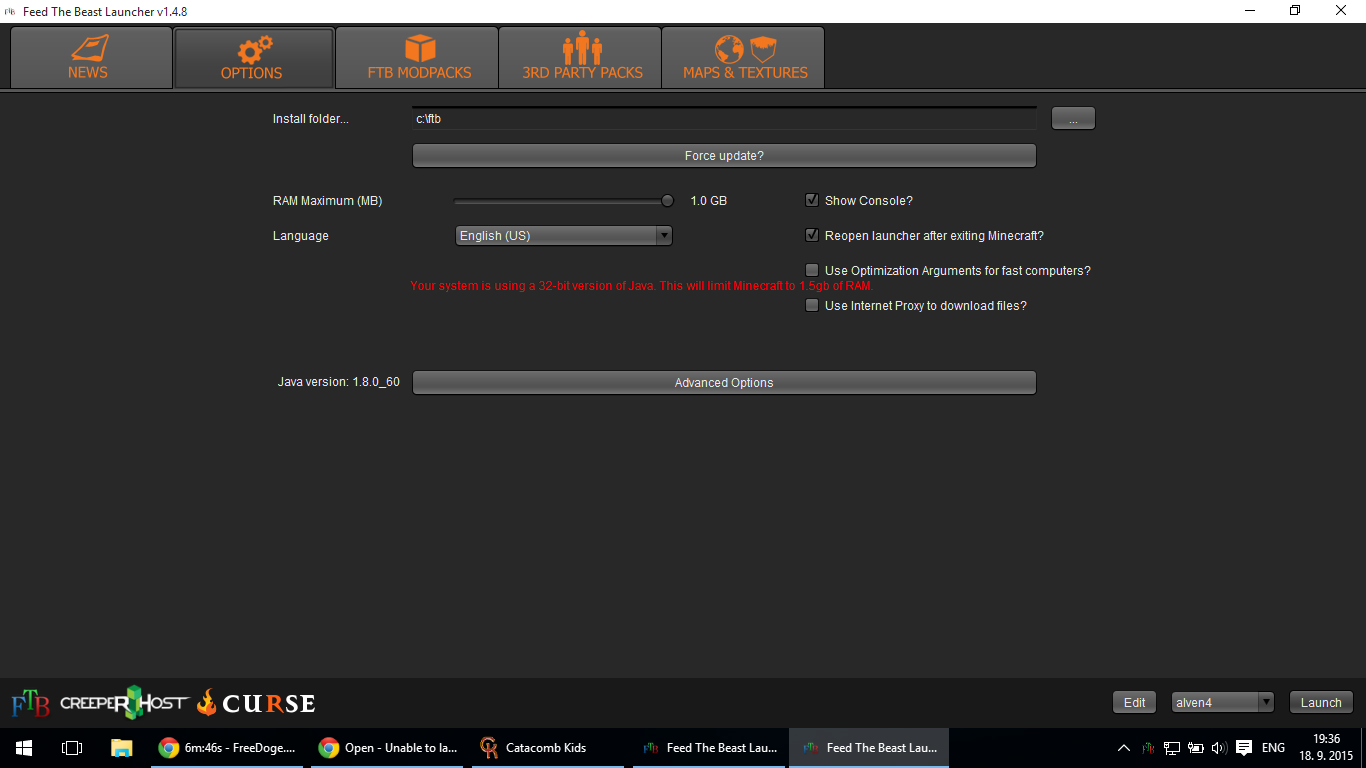Screen dimensions: 1366x768
Task: Open the Windows Start menu
Action: click(24, 748)
